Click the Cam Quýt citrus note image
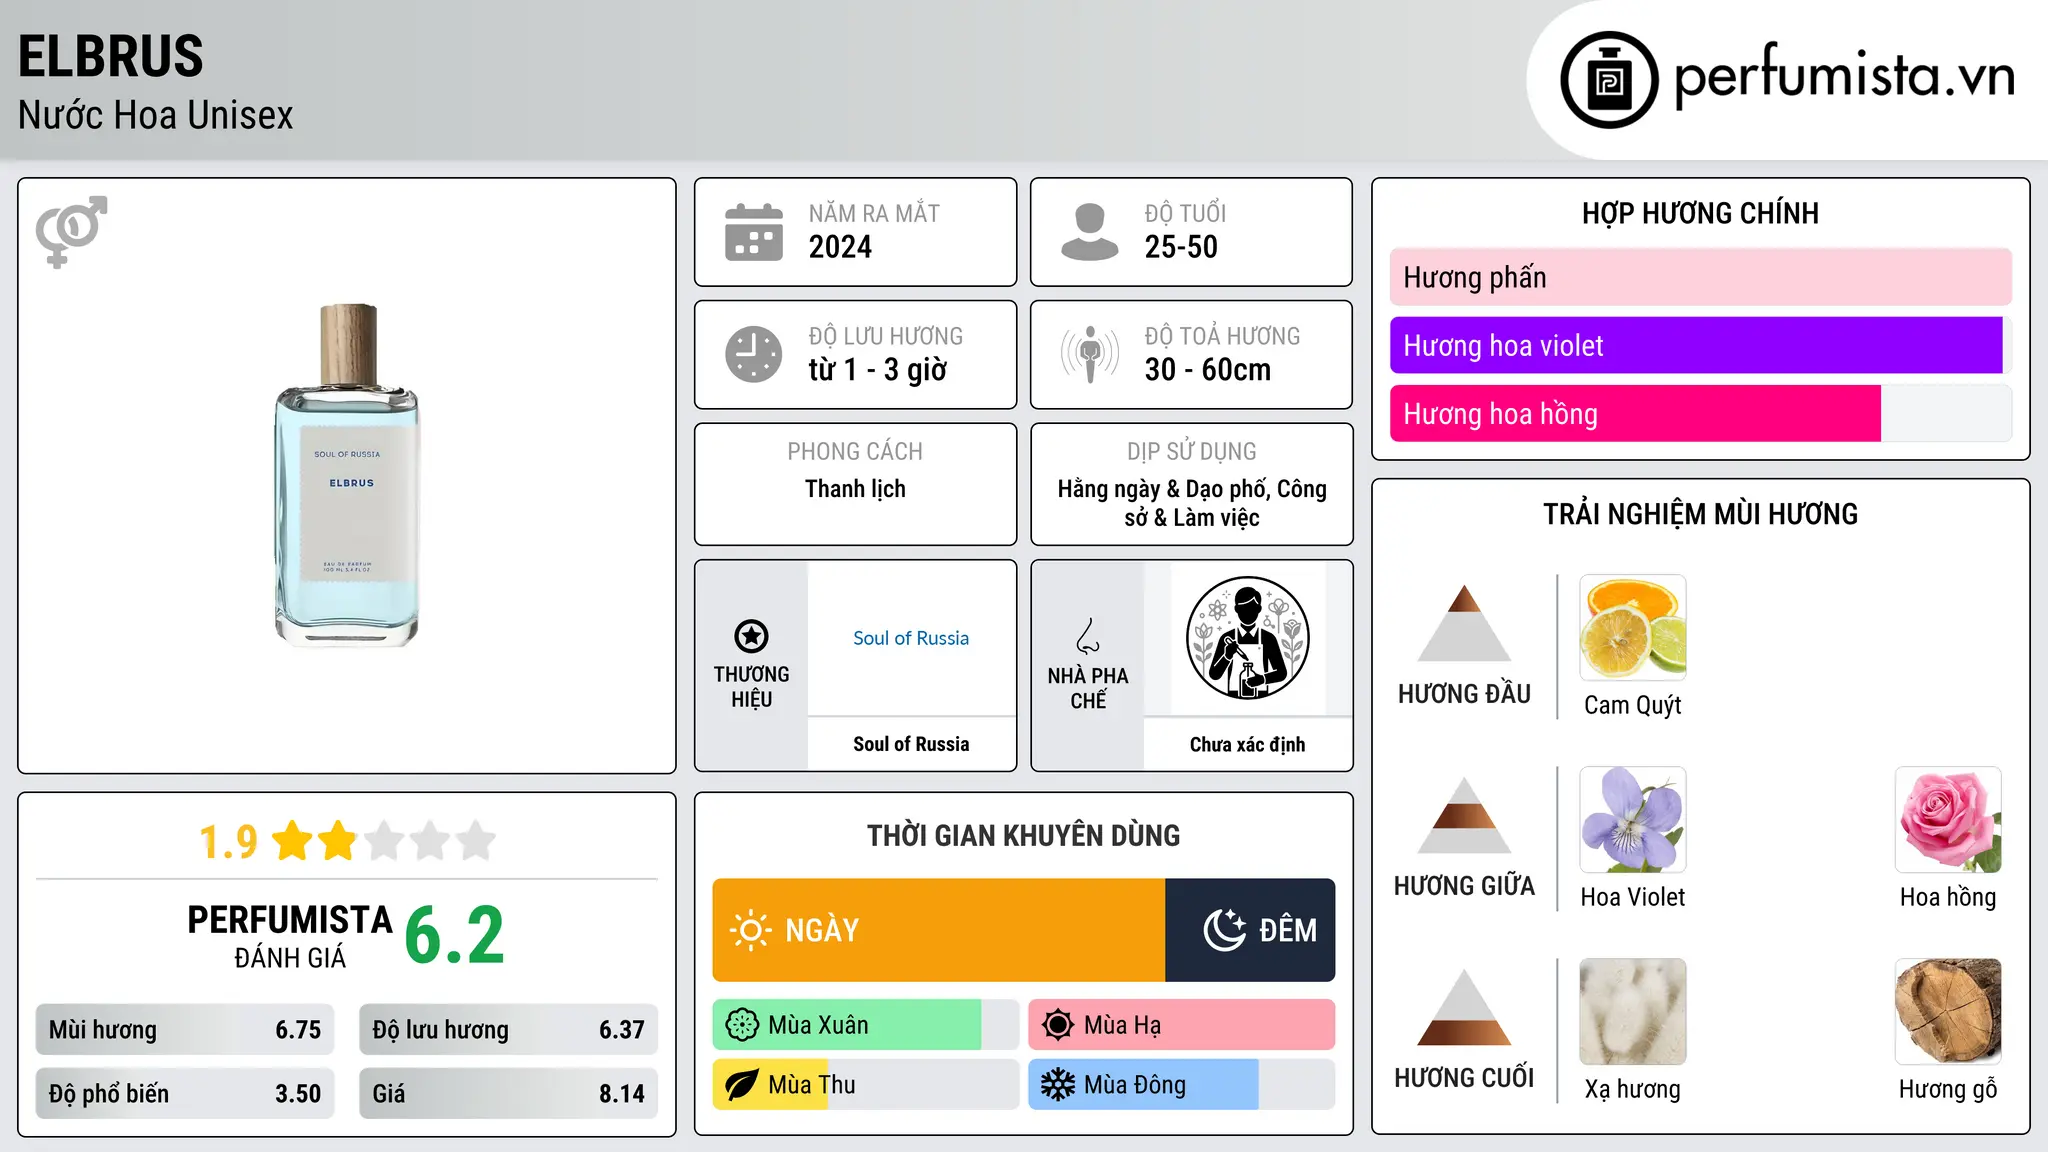Image resolution: width=2048 pixels, height=1152 pixels. pos(1633,627)
